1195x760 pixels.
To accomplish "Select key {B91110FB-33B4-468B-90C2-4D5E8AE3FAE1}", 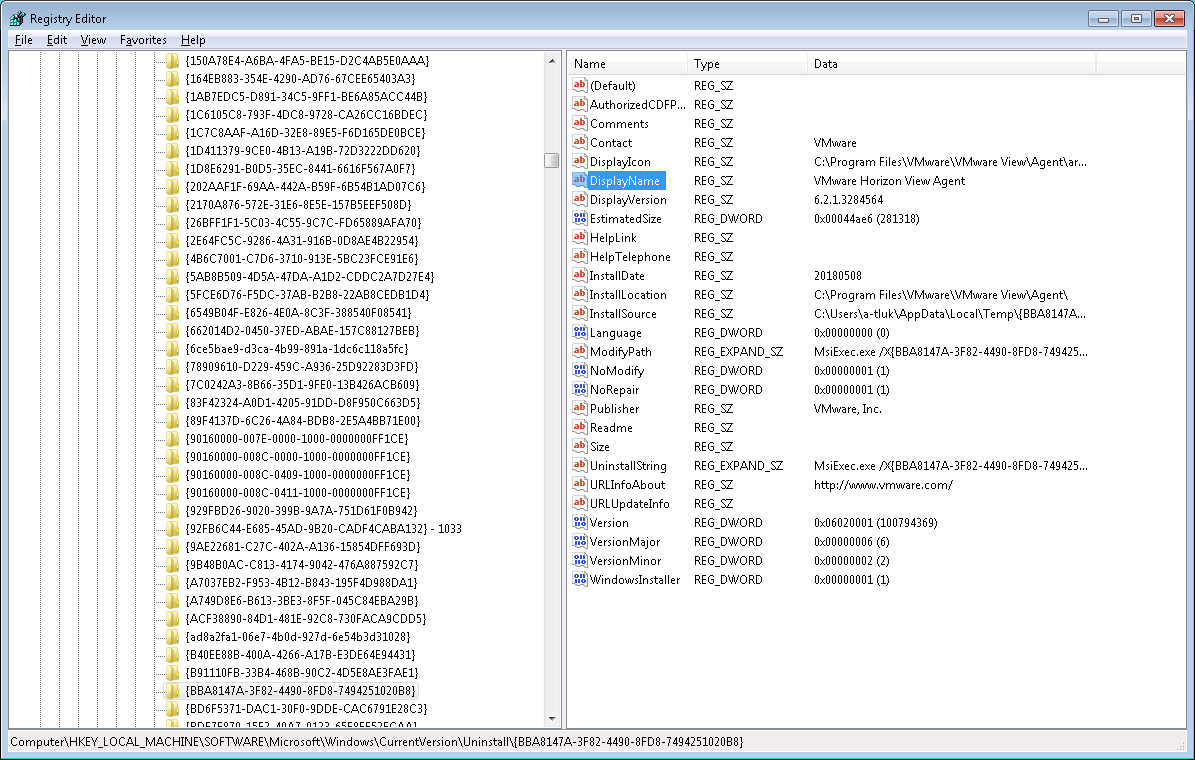I will [302, 673].
